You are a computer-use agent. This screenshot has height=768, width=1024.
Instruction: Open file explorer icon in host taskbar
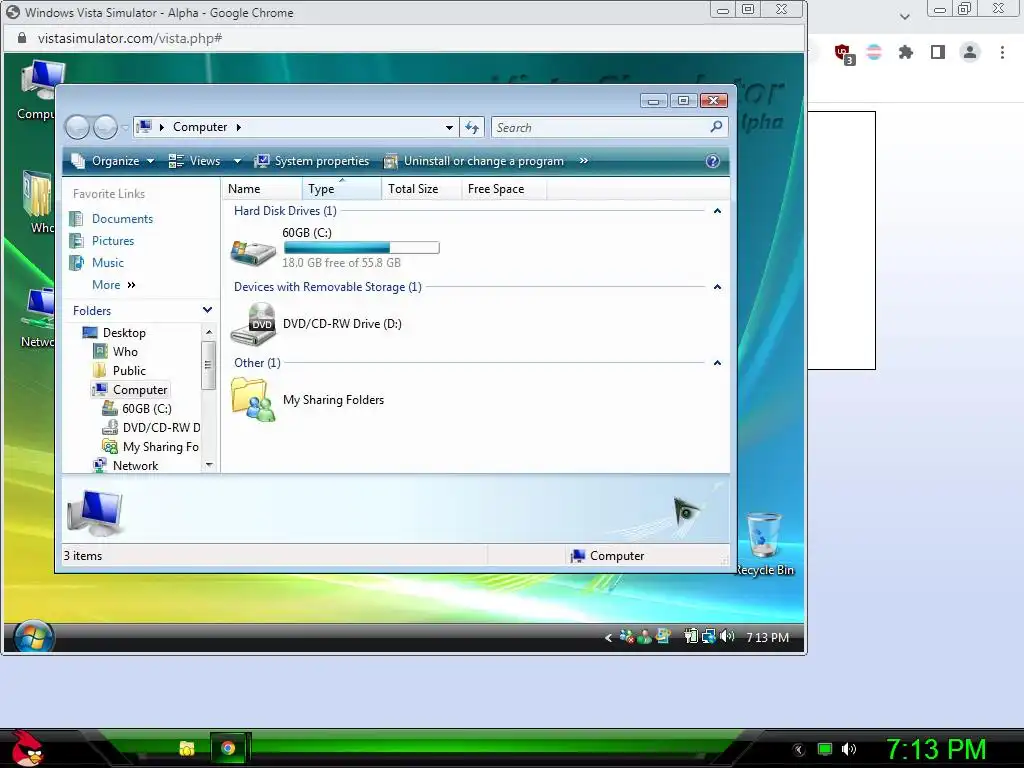coord(187,748)
